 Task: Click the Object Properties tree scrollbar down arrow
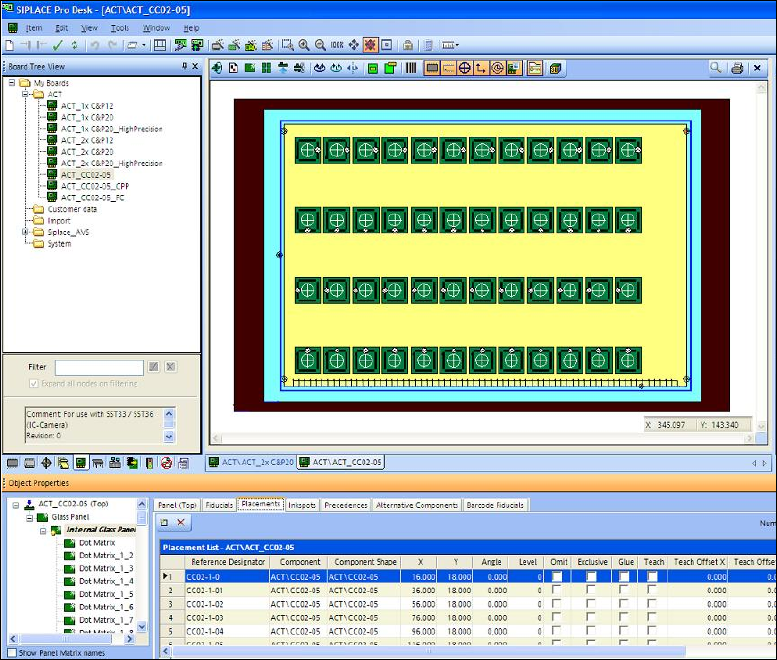pyautogui.click(x=142, y=626)
